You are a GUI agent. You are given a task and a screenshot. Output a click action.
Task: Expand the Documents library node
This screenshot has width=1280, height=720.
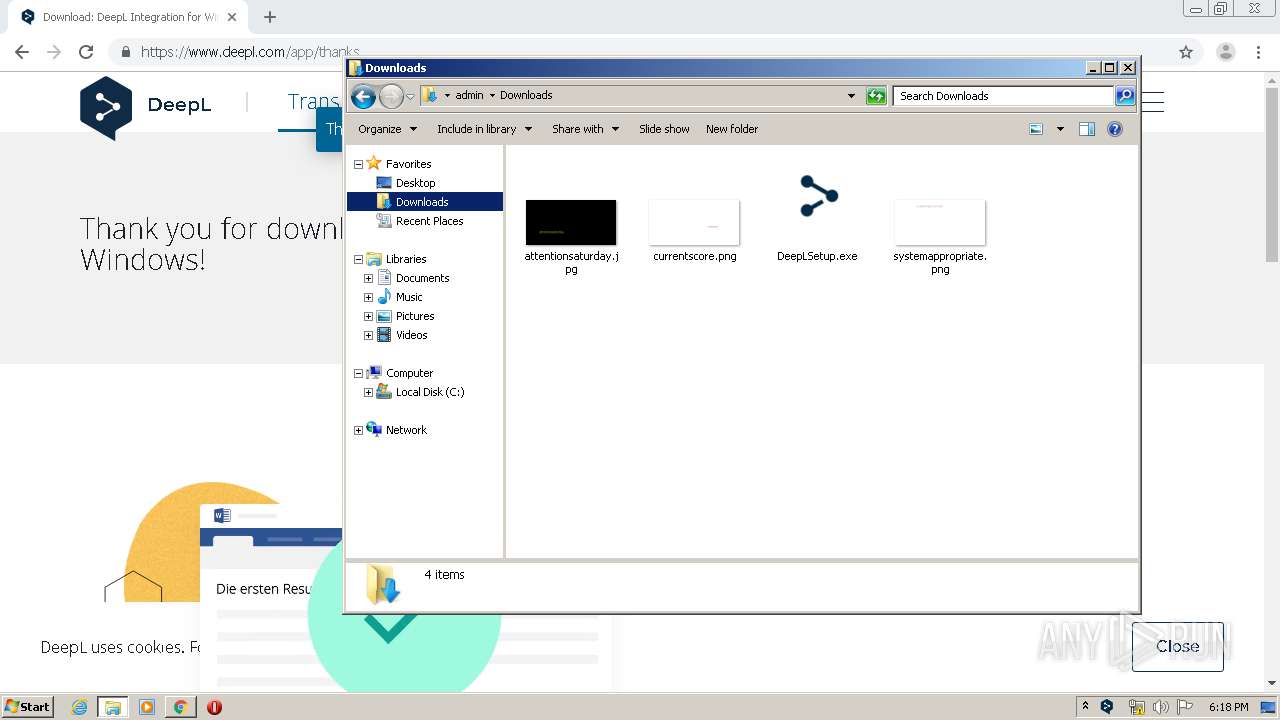point(368,278)
